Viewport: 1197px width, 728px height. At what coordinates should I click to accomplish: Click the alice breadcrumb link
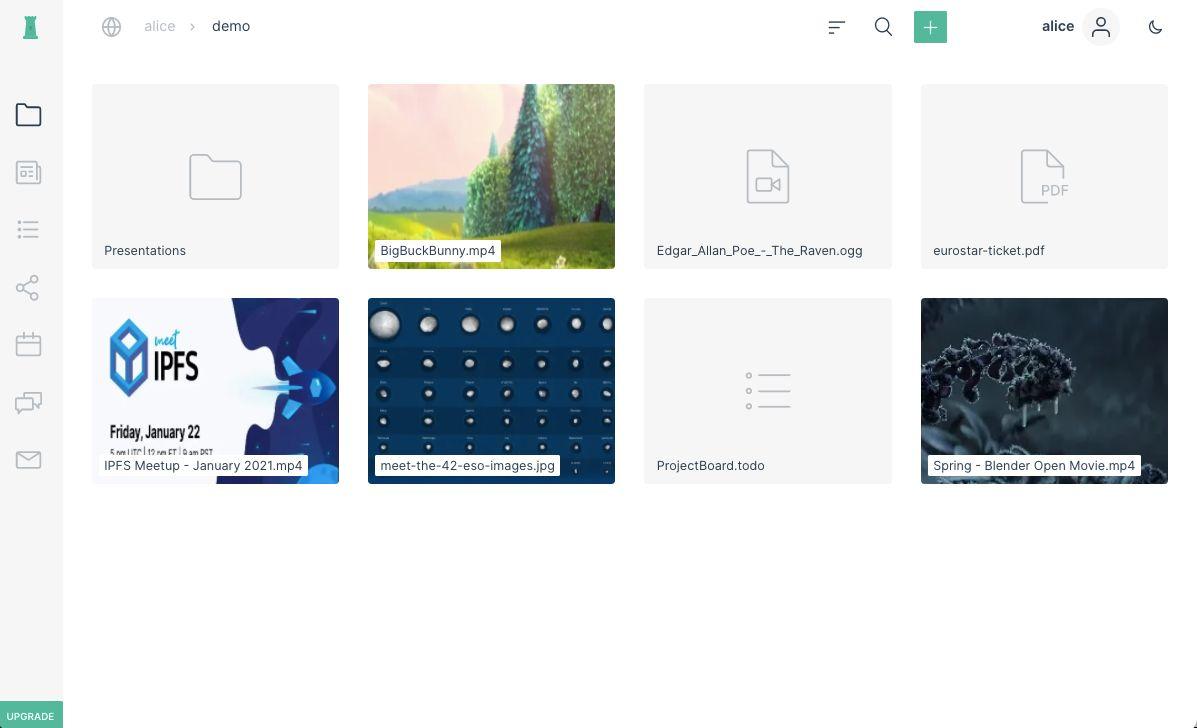160,26
